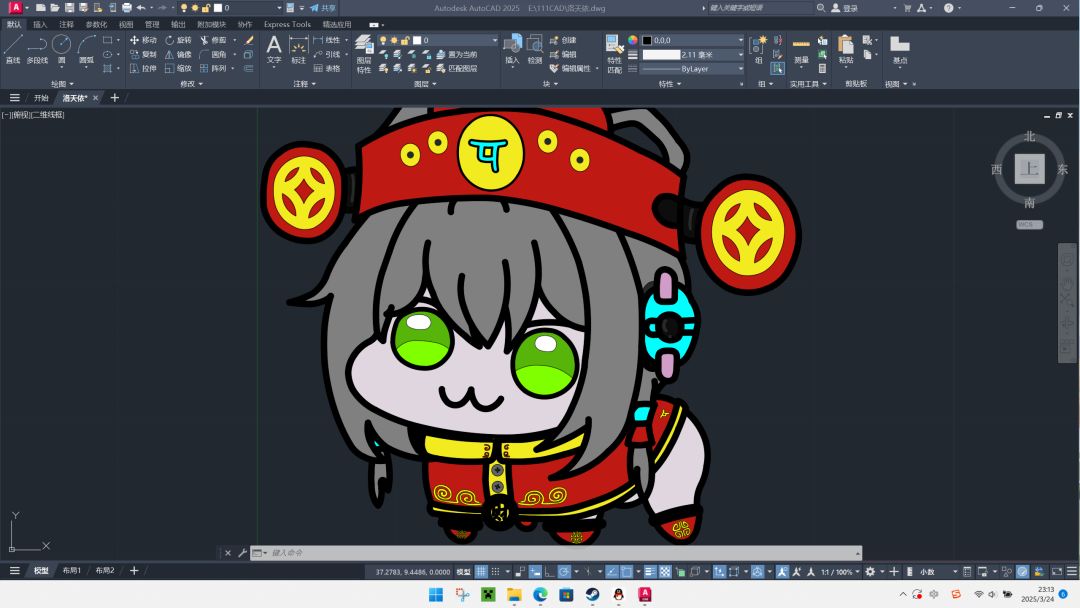Select the Circle (圆) tool
This screenshot has height=608, width=1080.
point(61,49)
